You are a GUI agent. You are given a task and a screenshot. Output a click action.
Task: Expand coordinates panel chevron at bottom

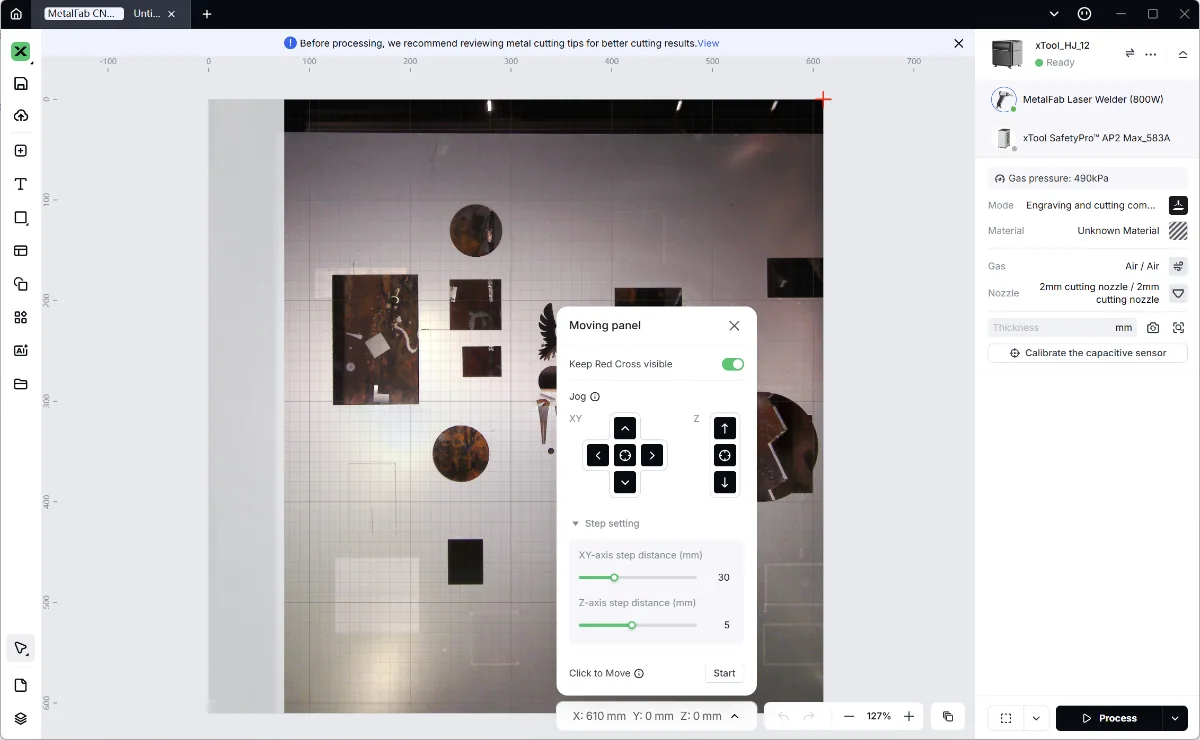tap(735, 716)
